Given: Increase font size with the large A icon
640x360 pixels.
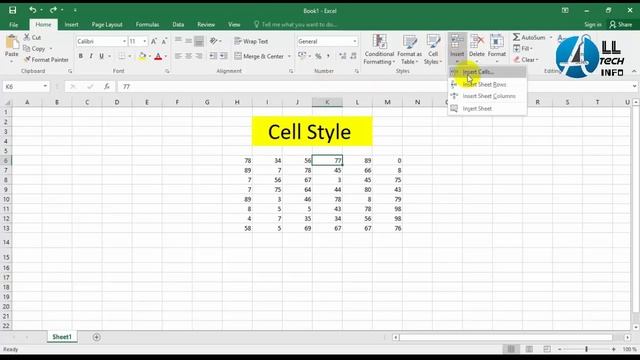Looking at the screenshot, I should [x=154, y=41].
